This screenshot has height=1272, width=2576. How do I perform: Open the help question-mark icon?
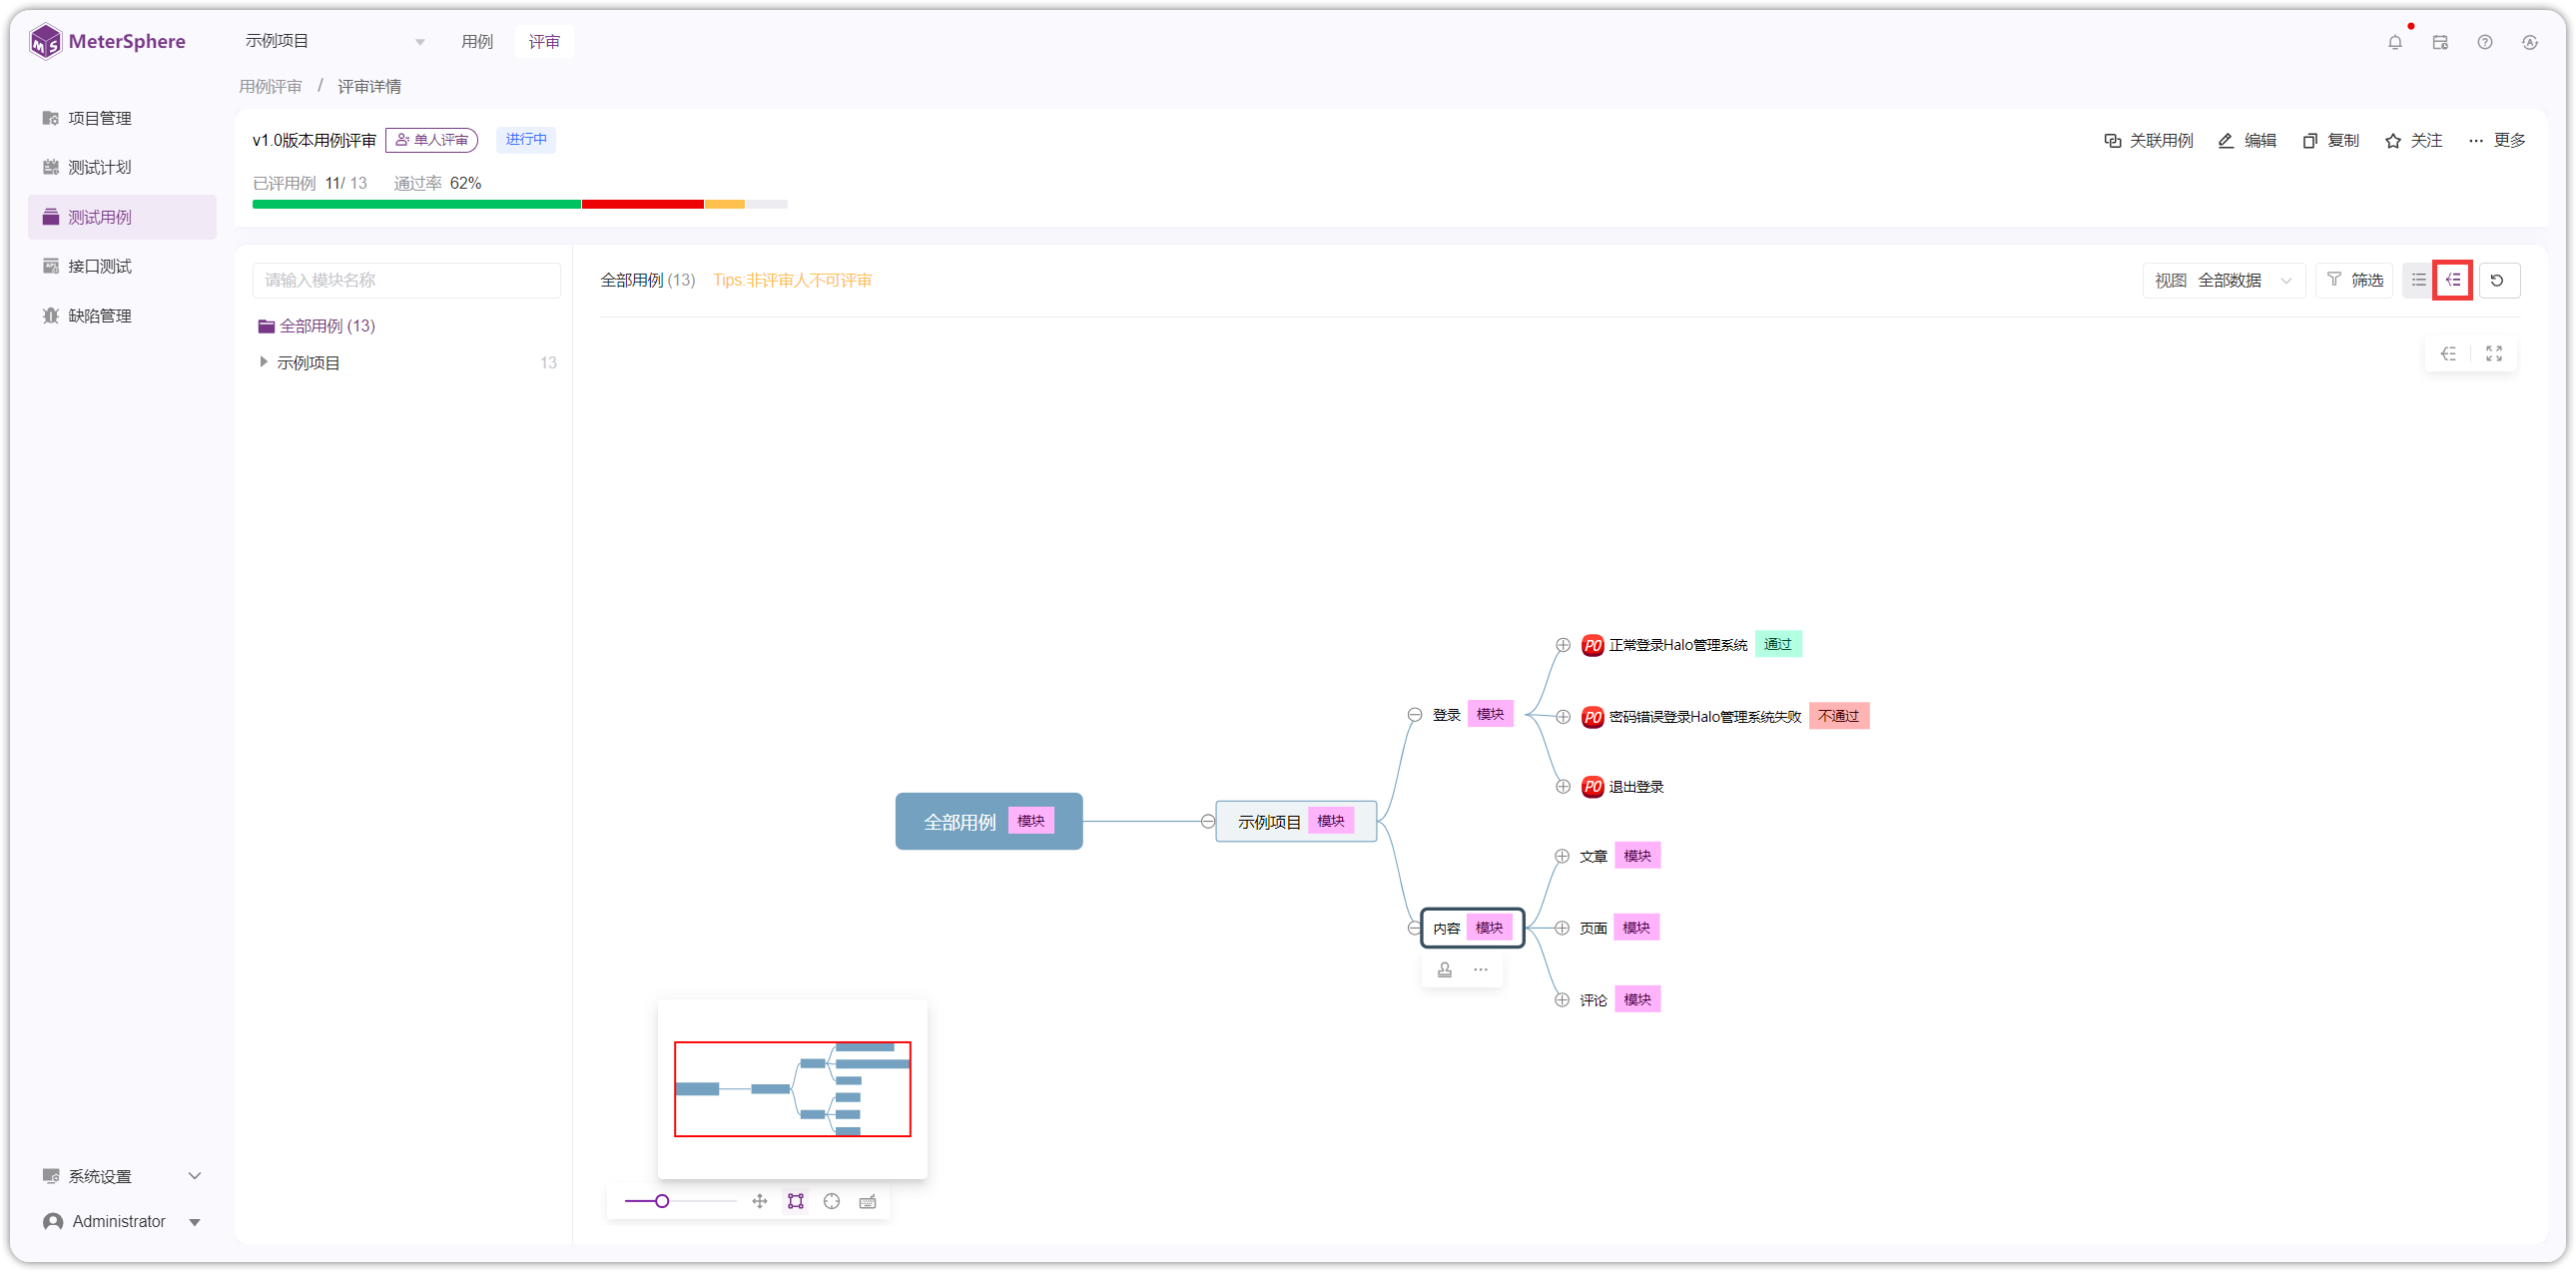2484,42
